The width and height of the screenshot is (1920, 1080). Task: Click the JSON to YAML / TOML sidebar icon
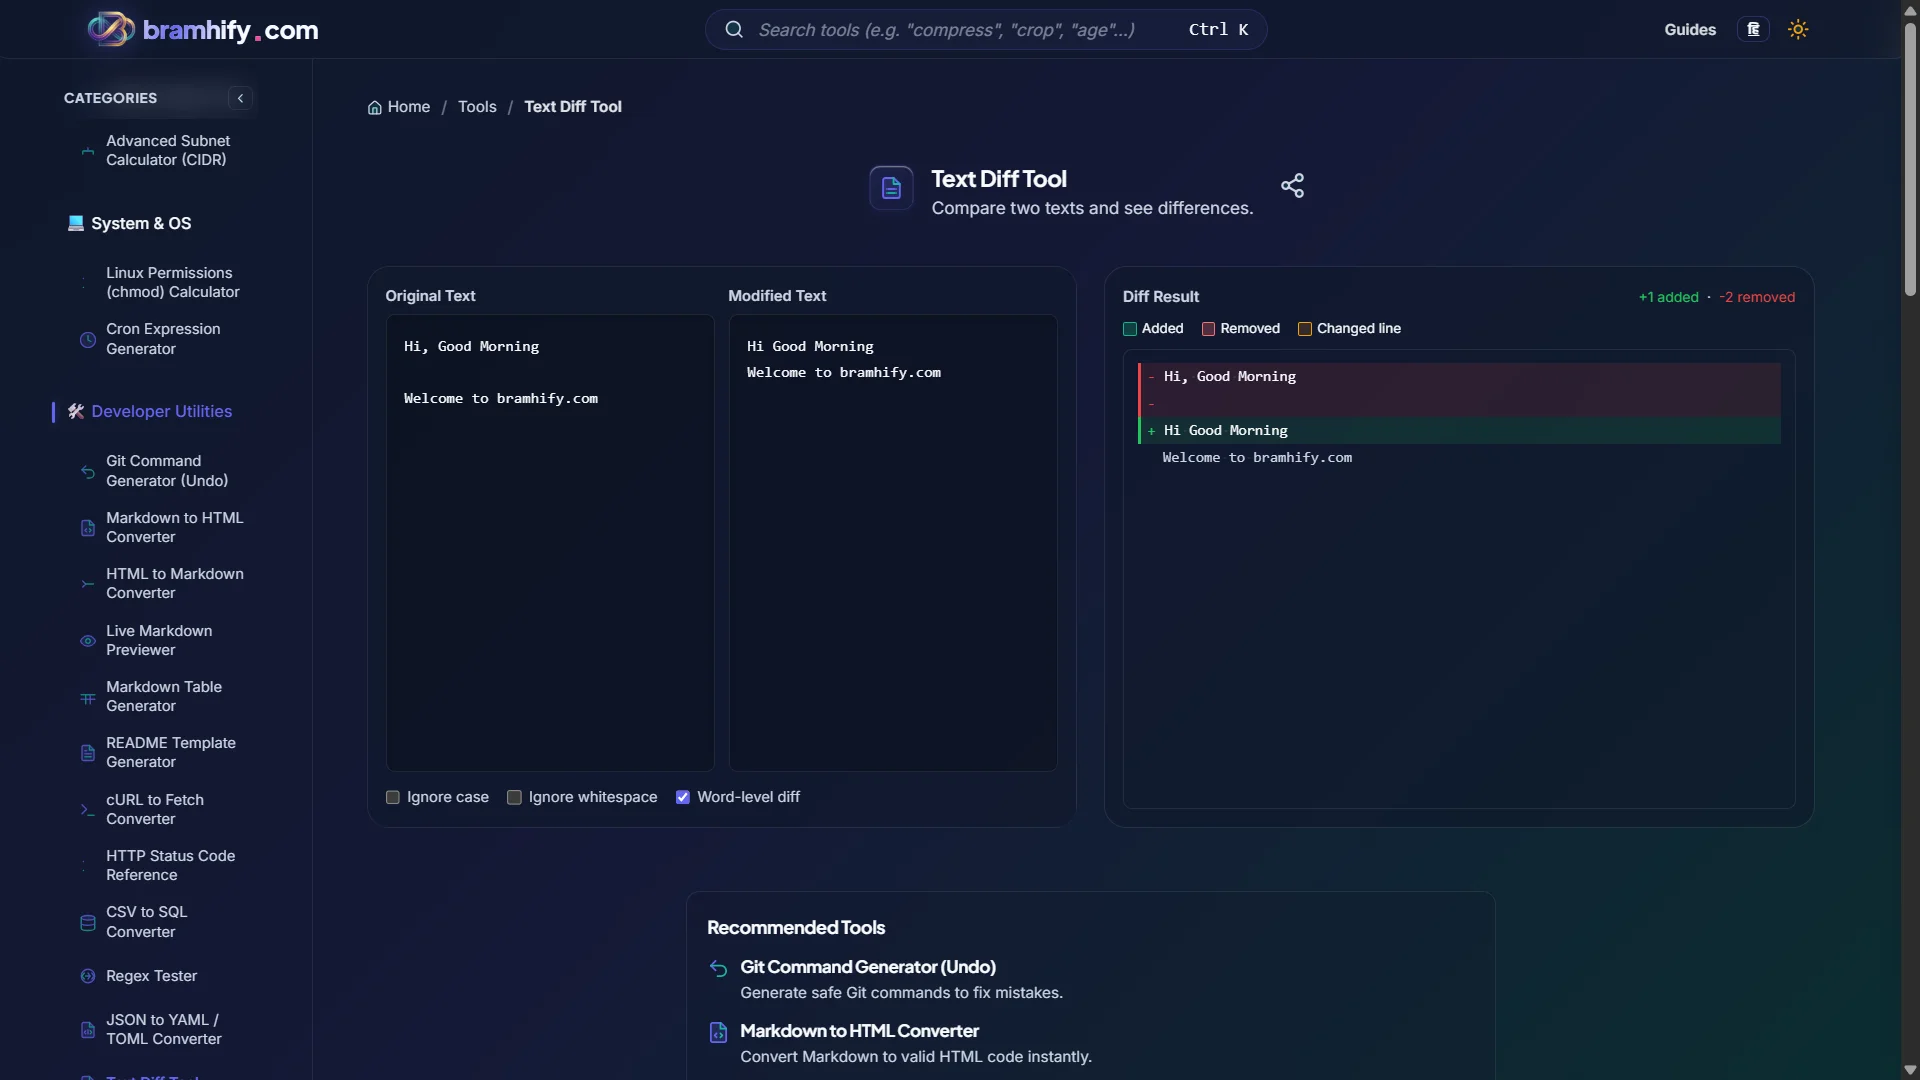(x=88, y=1030)
